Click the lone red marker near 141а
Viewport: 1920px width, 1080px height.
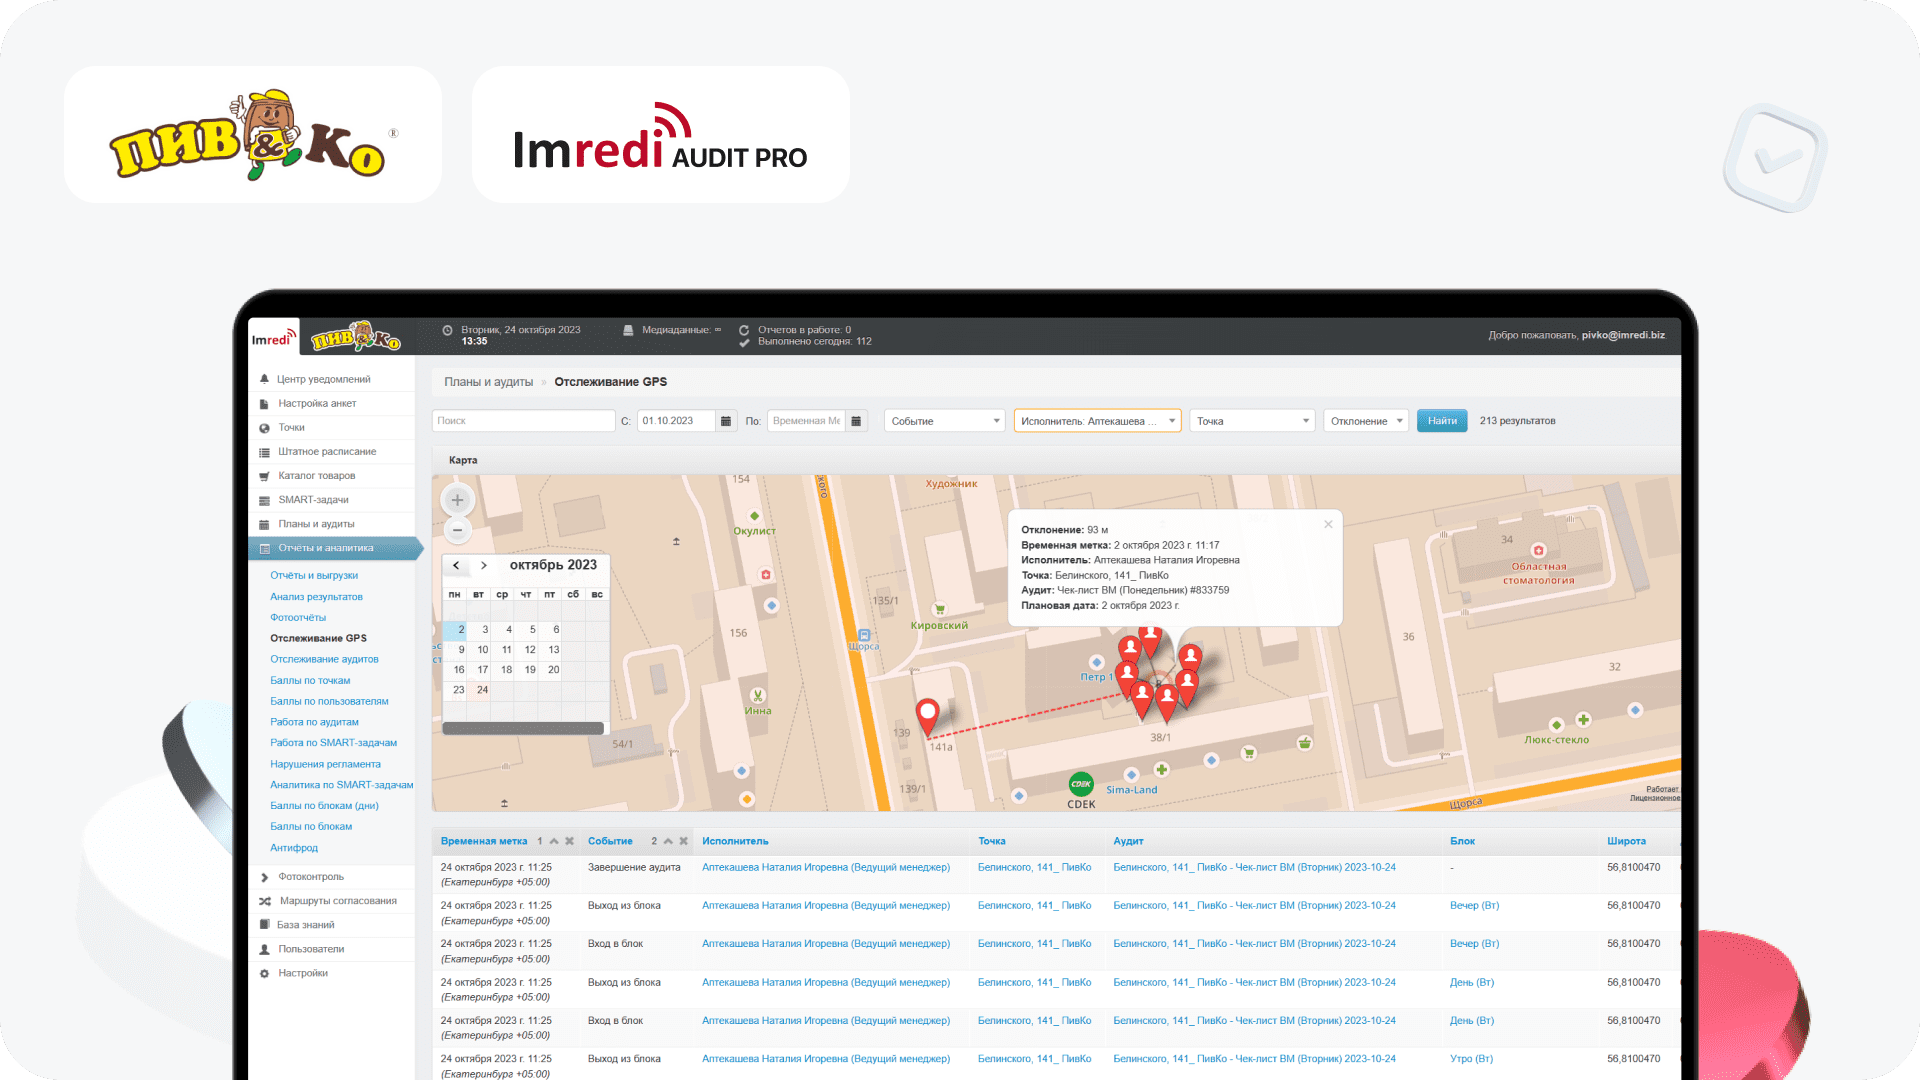[x=927, y=714]
